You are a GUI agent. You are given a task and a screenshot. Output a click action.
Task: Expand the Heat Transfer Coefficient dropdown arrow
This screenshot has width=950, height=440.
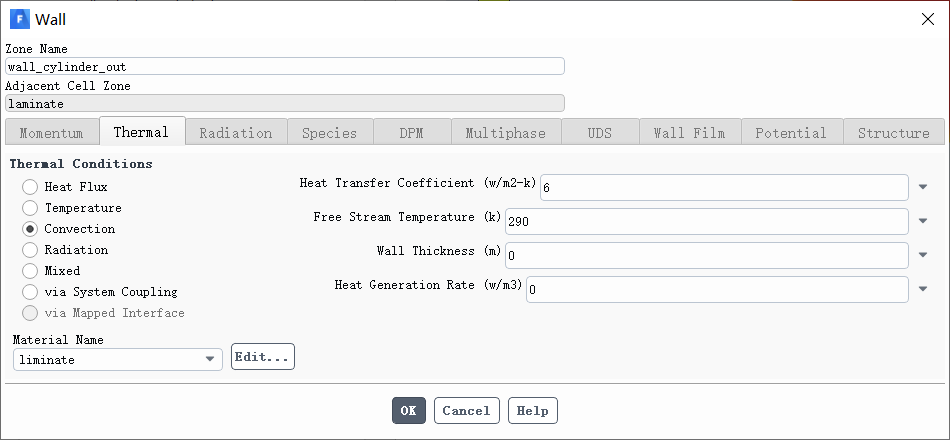tap(923, 187)
